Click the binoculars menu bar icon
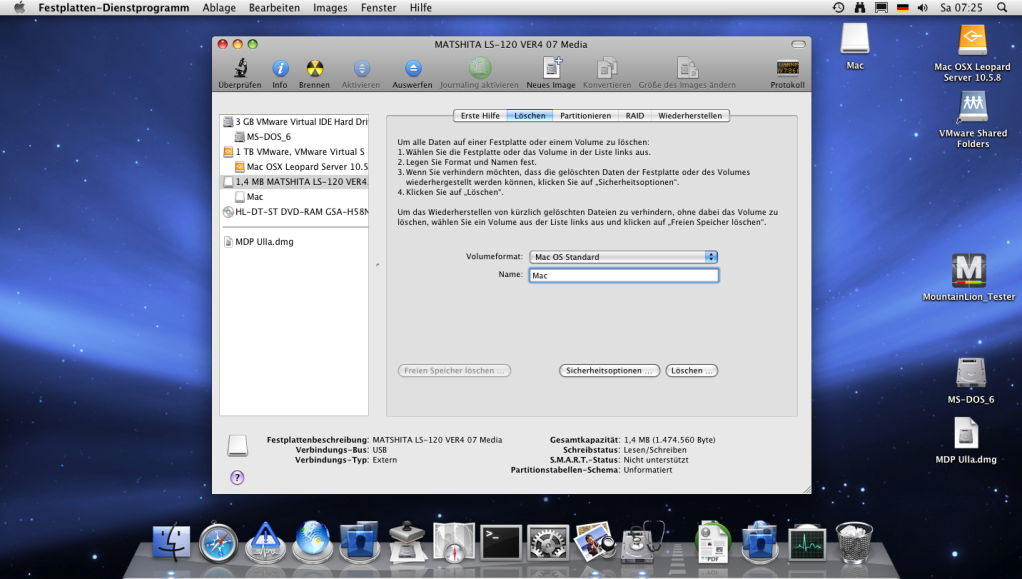This screenshot has height=579, width=1022. tap(860, 8)
